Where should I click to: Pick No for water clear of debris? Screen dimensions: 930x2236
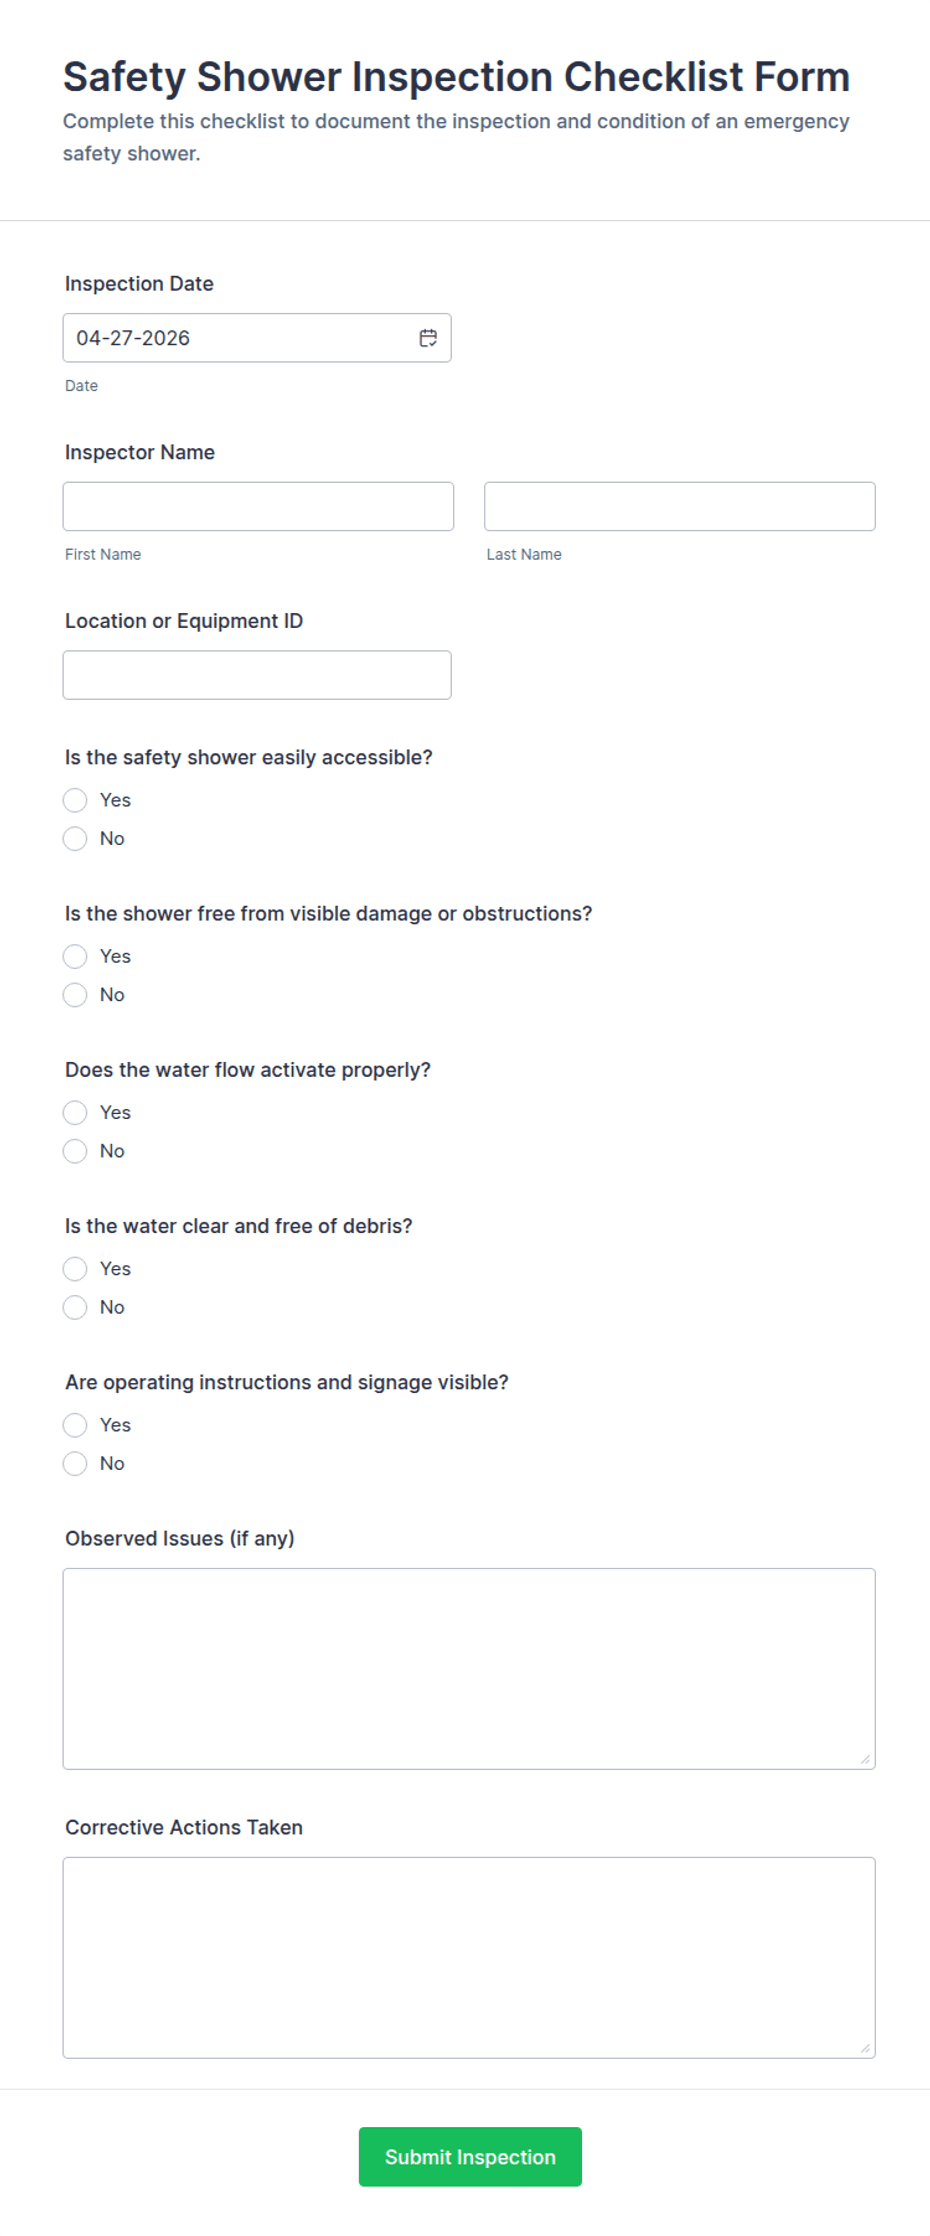[x=75, y=1307]
